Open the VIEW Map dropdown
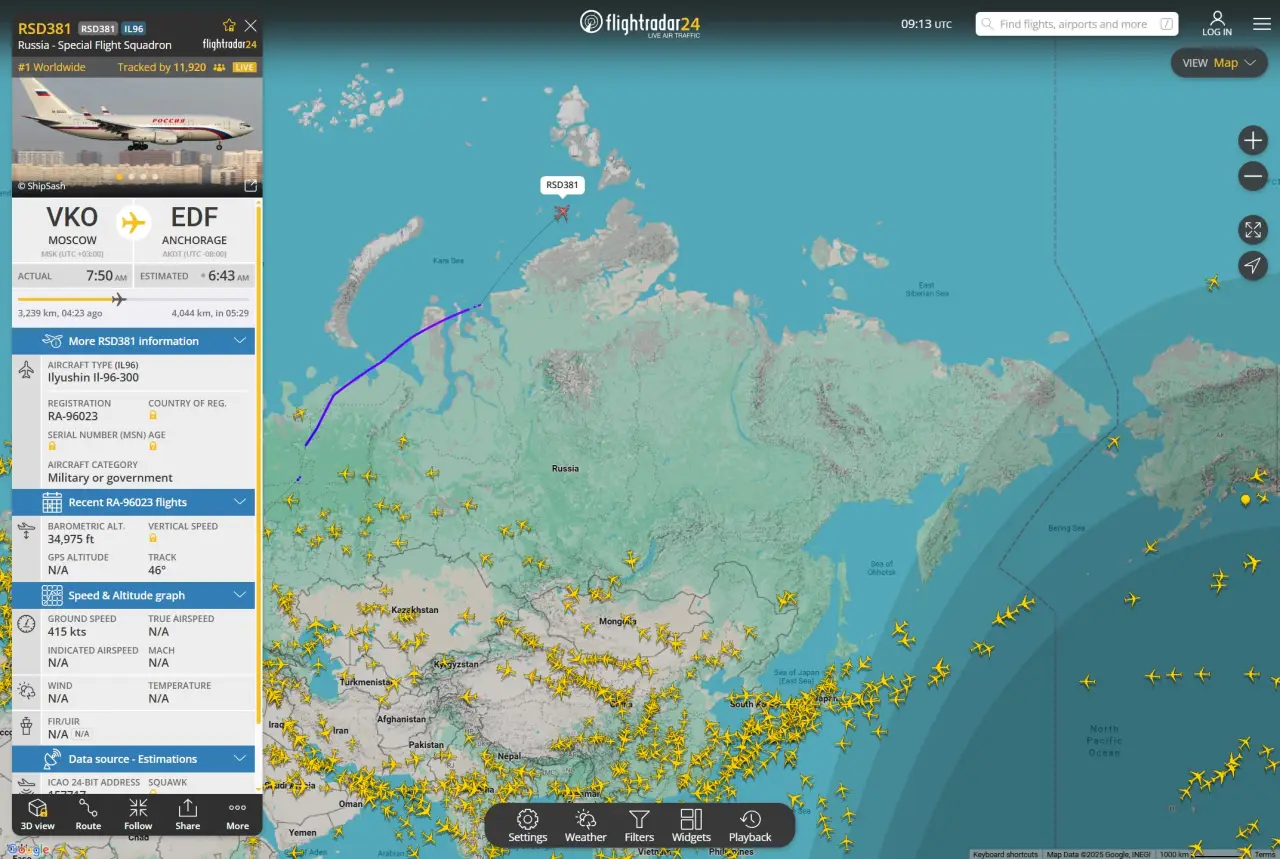1280x859 pixels. [x=1219, y=63]
